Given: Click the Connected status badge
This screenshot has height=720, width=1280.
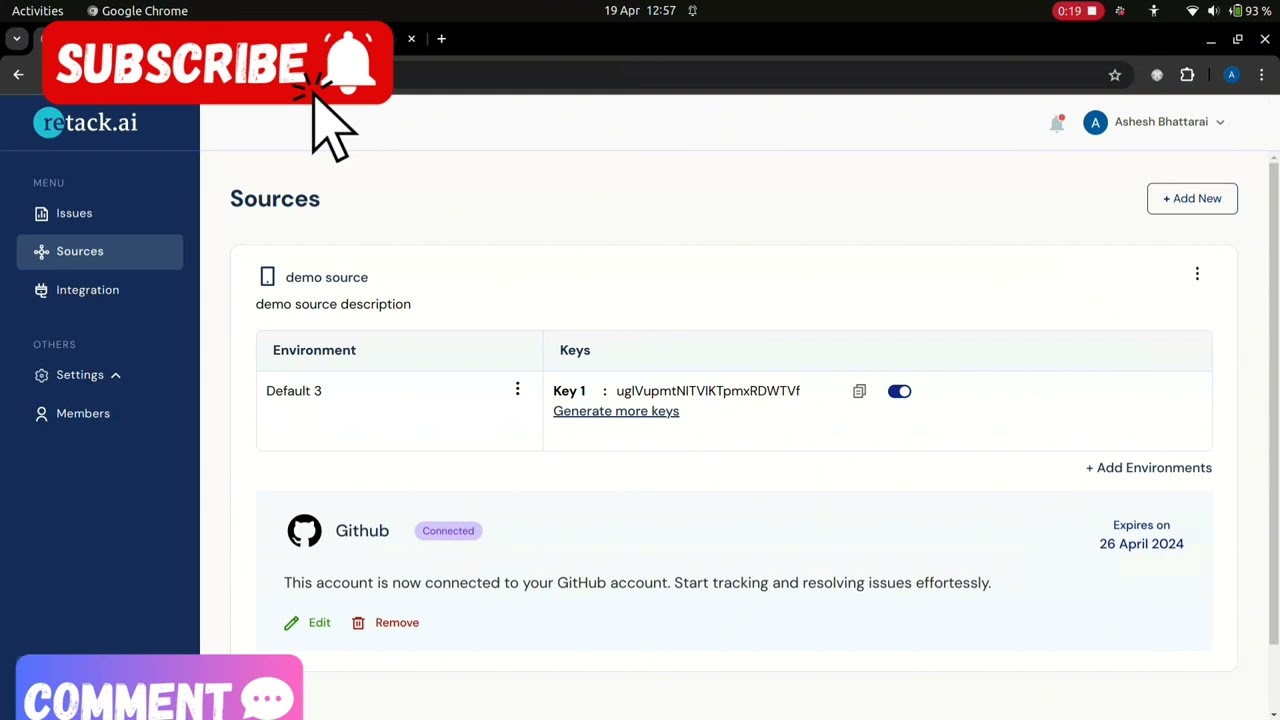Looking at the screenshot, I should 448,531.
